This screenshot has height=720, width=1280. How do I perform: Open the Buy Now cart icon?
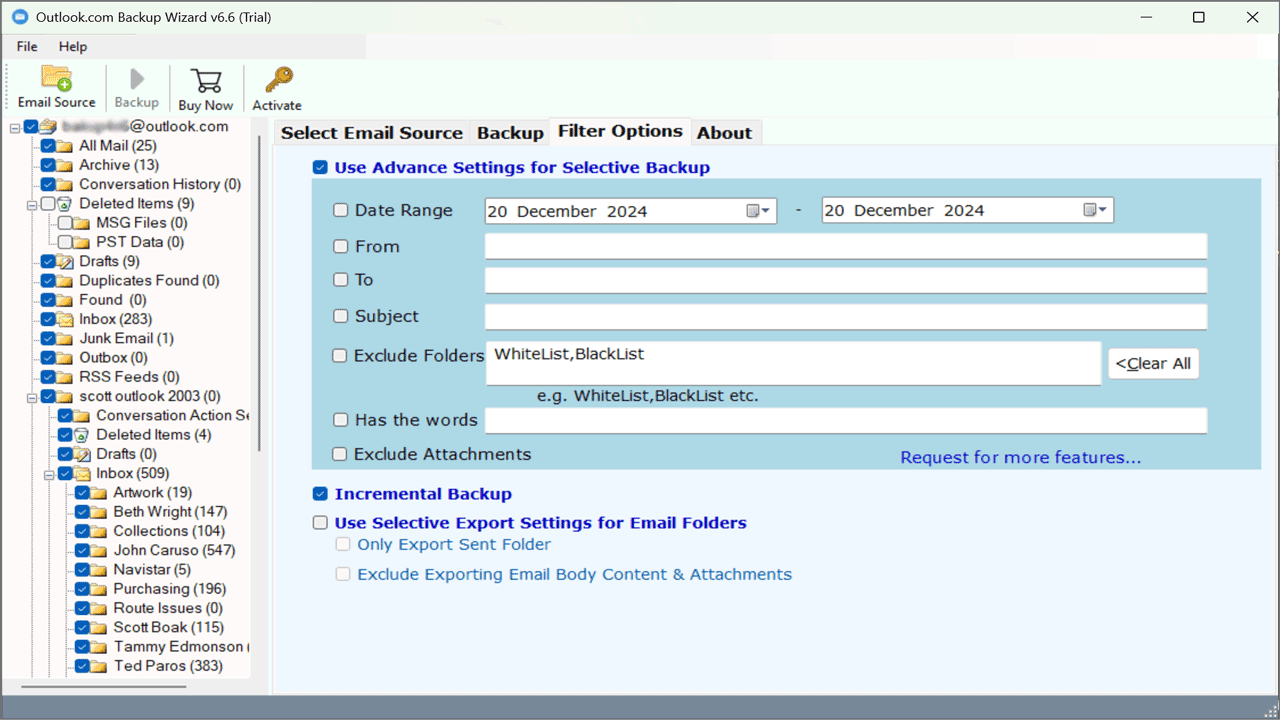[206, 80]
